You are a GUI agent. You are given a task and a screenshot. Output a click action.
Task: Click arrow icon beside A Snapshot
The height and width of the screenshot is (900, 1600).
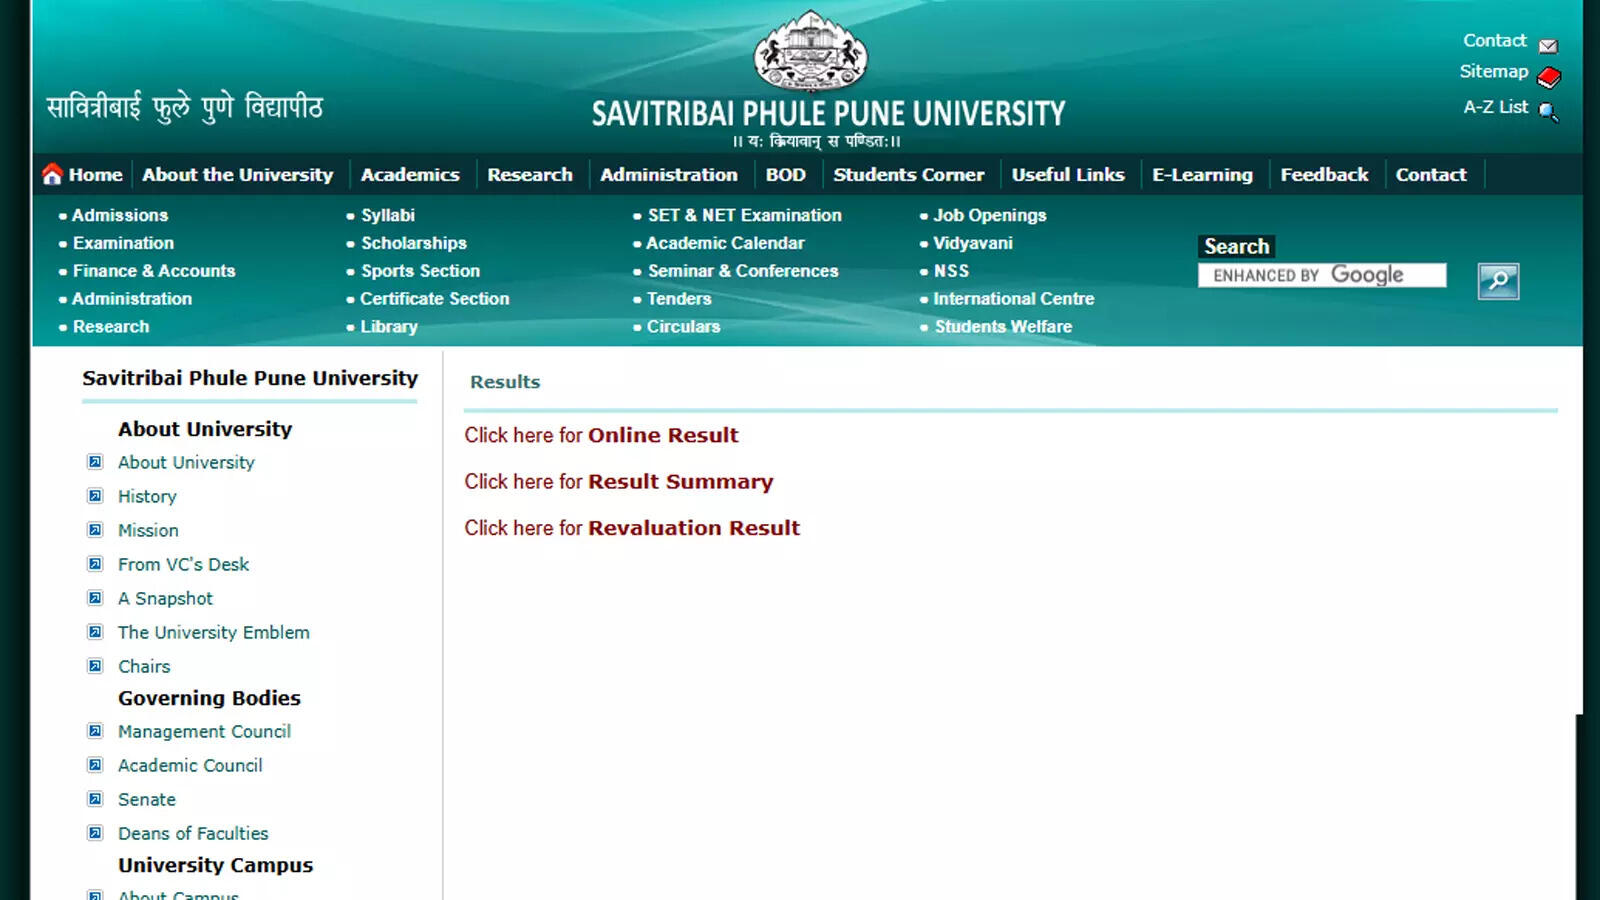95,598
